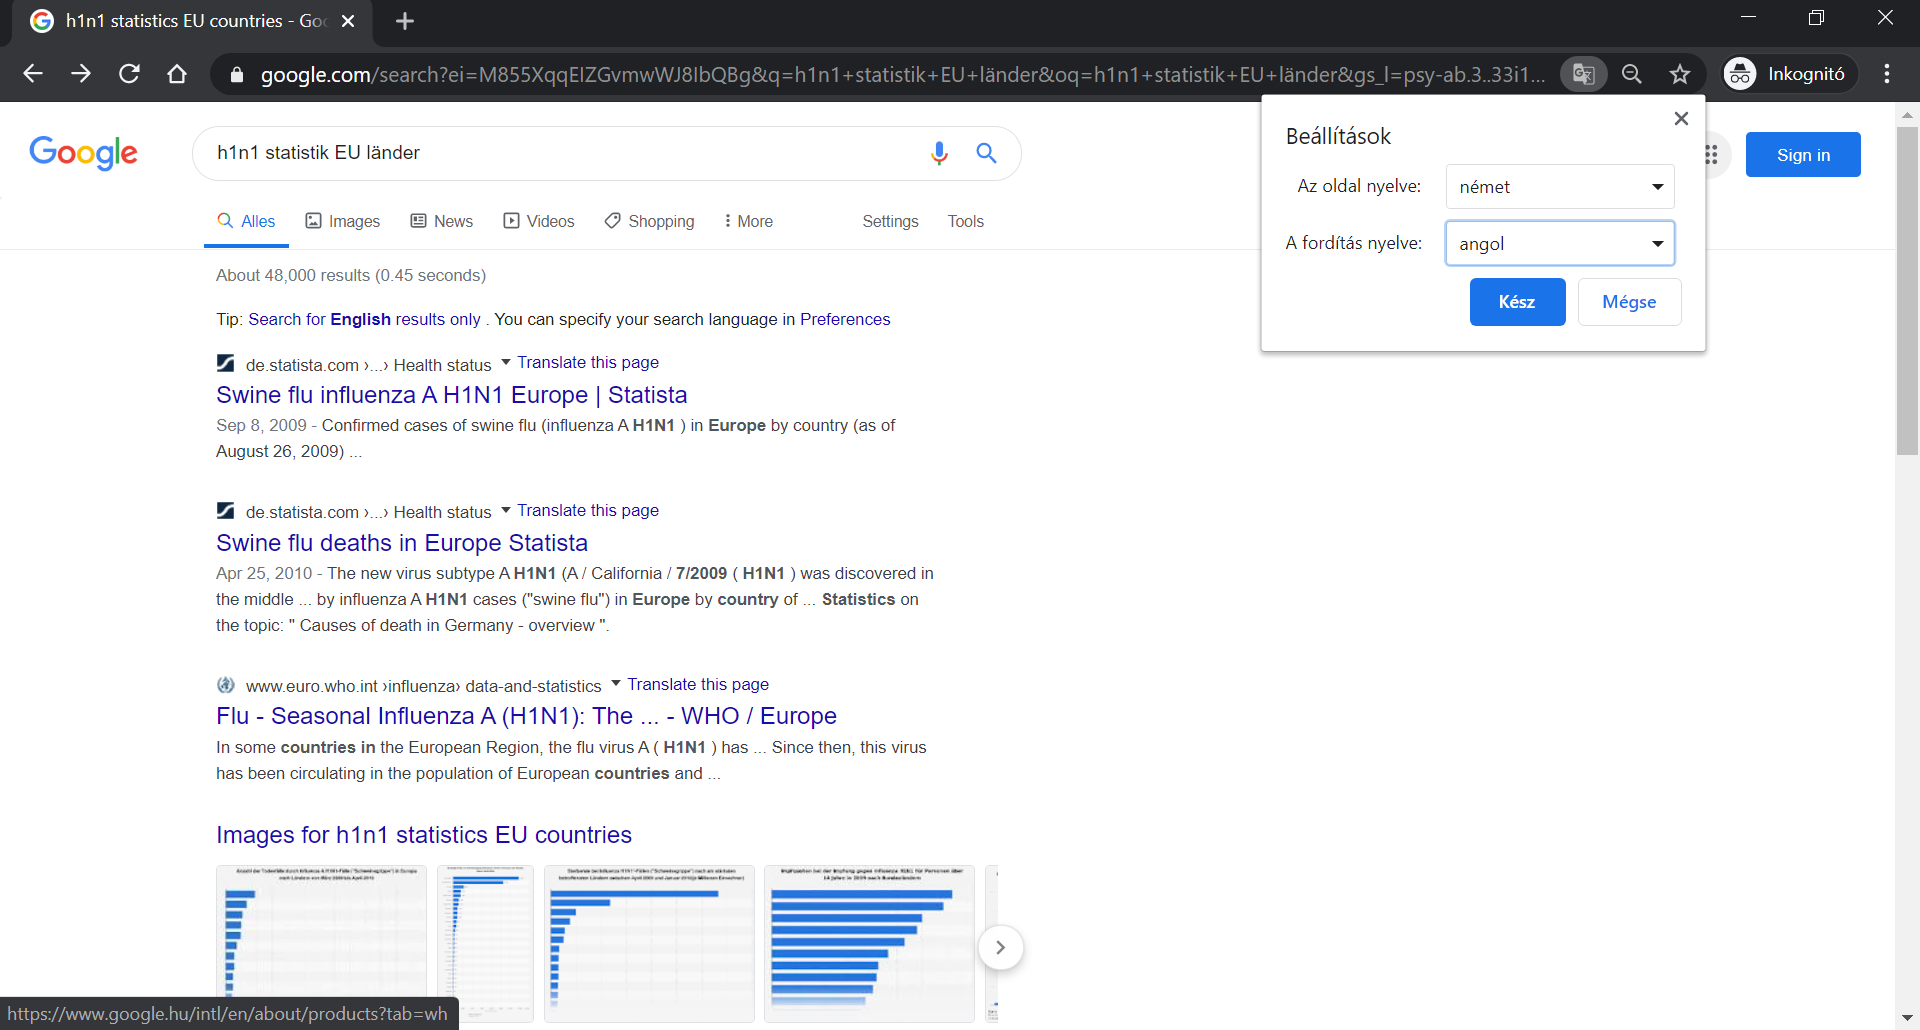Open Images for h1n1 statistics EU countries
This screenshot has height=1030, width=1920.
coord(424,835)
